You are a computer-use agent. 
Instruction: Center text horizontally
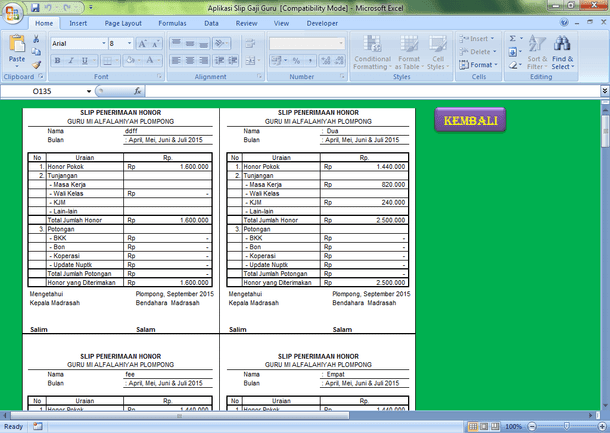(x=190, y=60)
